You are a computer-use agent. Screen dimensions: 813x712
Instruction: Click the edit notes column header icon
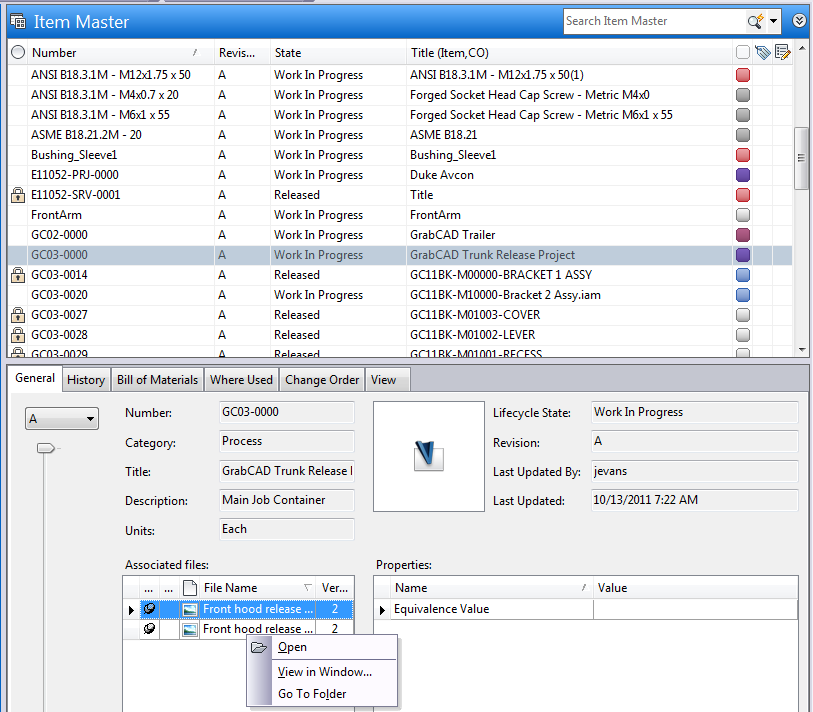click(782, 53)
